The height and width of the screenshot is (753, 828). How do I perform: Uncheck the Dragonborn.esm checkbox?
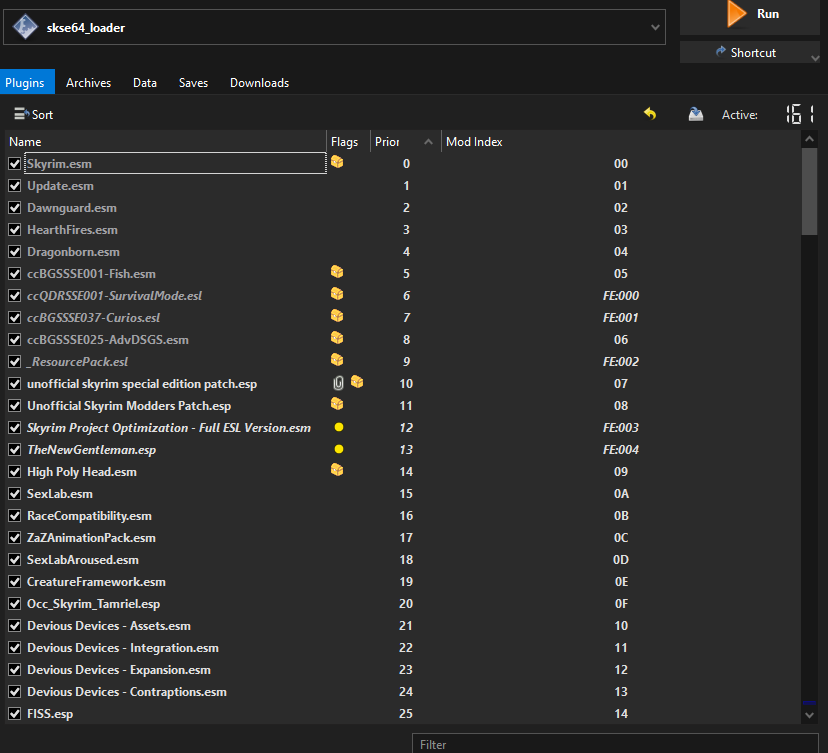point(15,252)
